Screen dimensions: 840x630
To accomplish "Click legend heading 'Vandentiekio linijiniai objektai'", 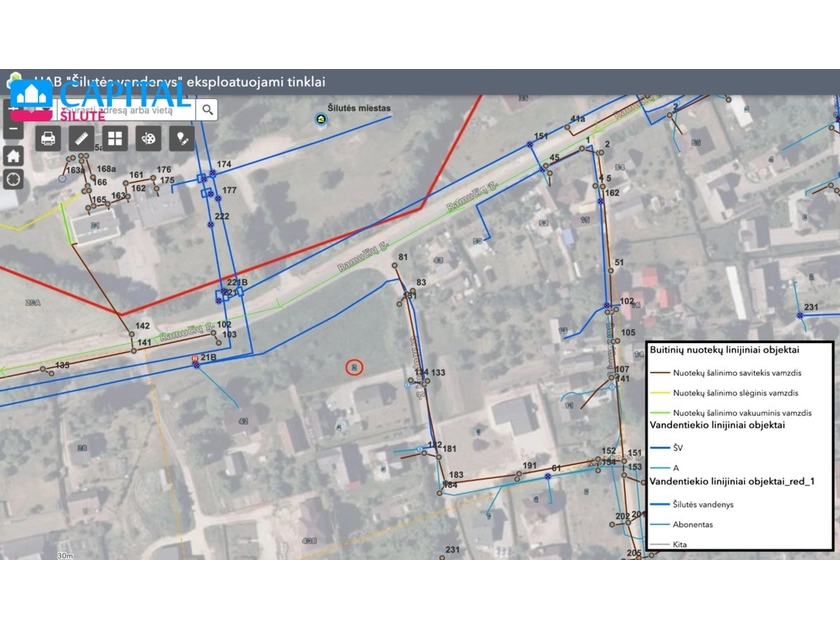I will pyautogui.click(x=717, y=425).
